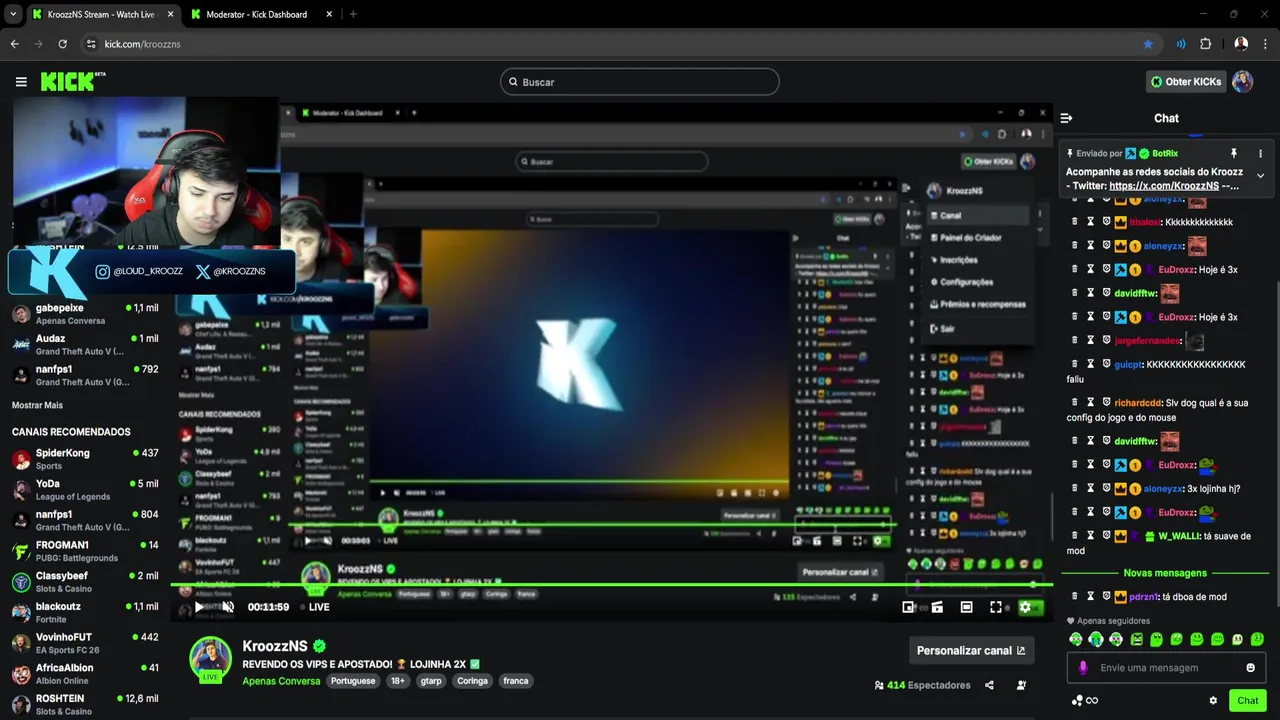Focus the Buscar search field

point(640,82)
